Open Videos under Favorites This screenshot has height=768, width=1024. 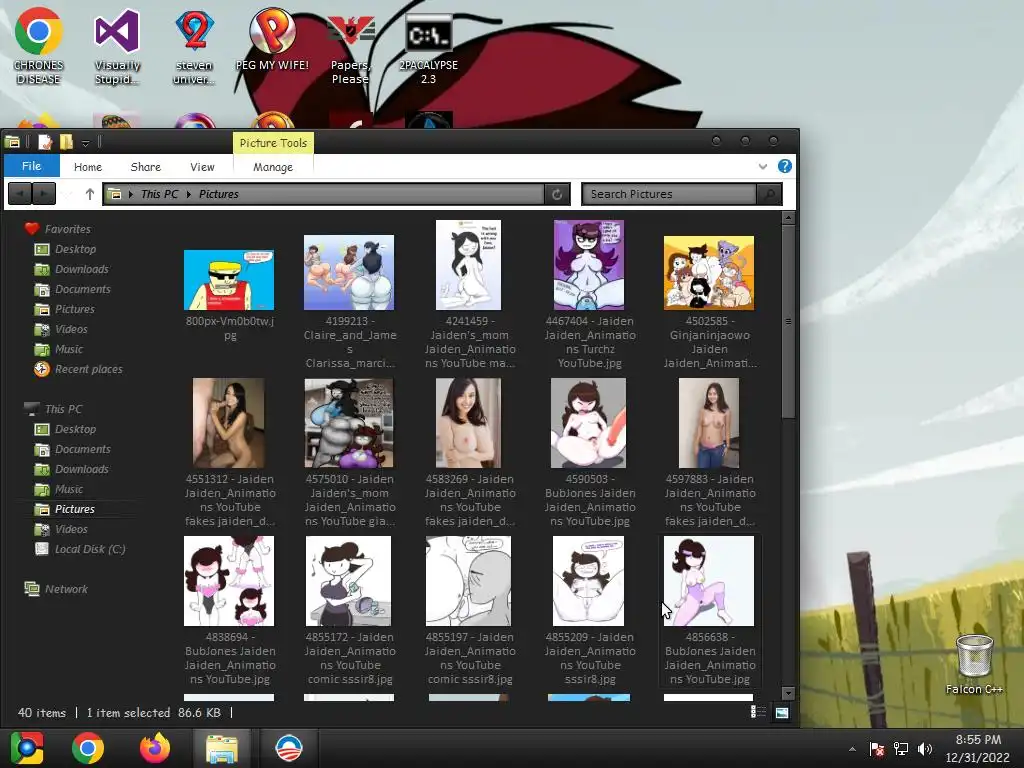71,329
